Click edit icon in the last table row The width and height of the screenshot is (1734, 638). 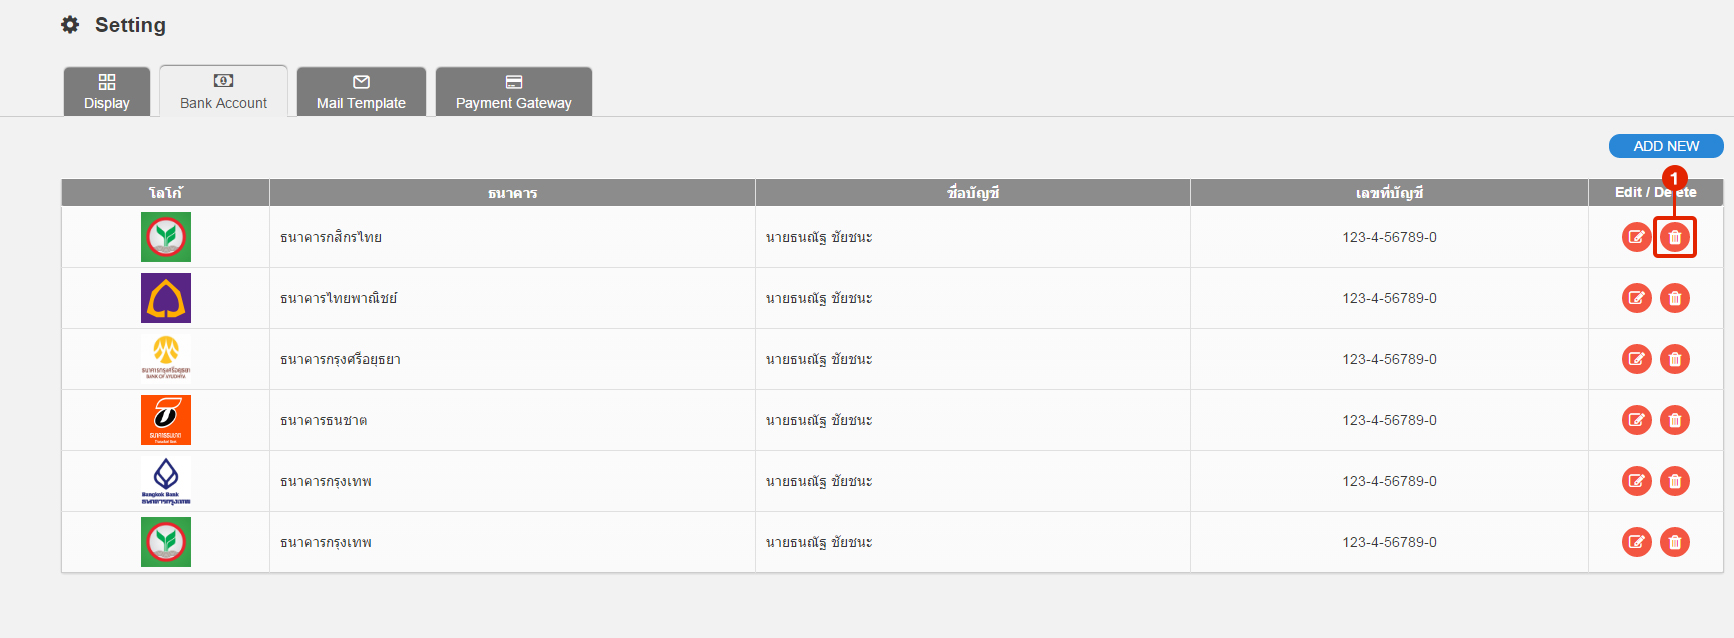tap(1636, 542)
